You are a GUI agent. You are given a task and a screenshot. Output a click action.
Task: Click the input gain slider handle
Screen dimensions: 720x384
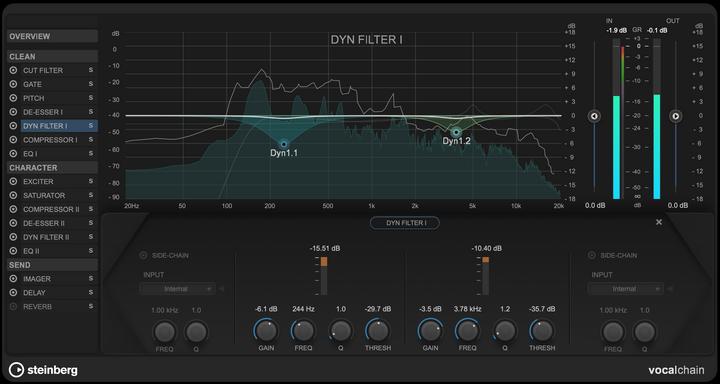click(x=594, y=117)
